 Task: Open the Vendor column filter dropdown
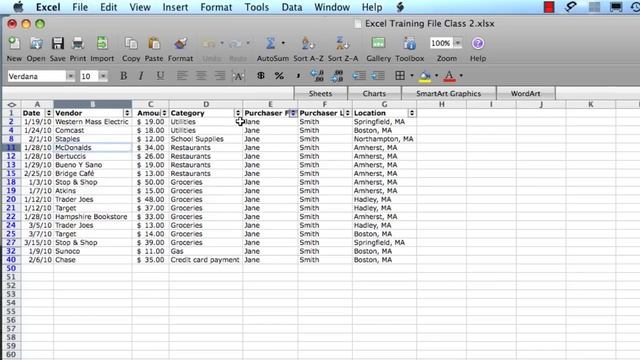click(127, 113)
